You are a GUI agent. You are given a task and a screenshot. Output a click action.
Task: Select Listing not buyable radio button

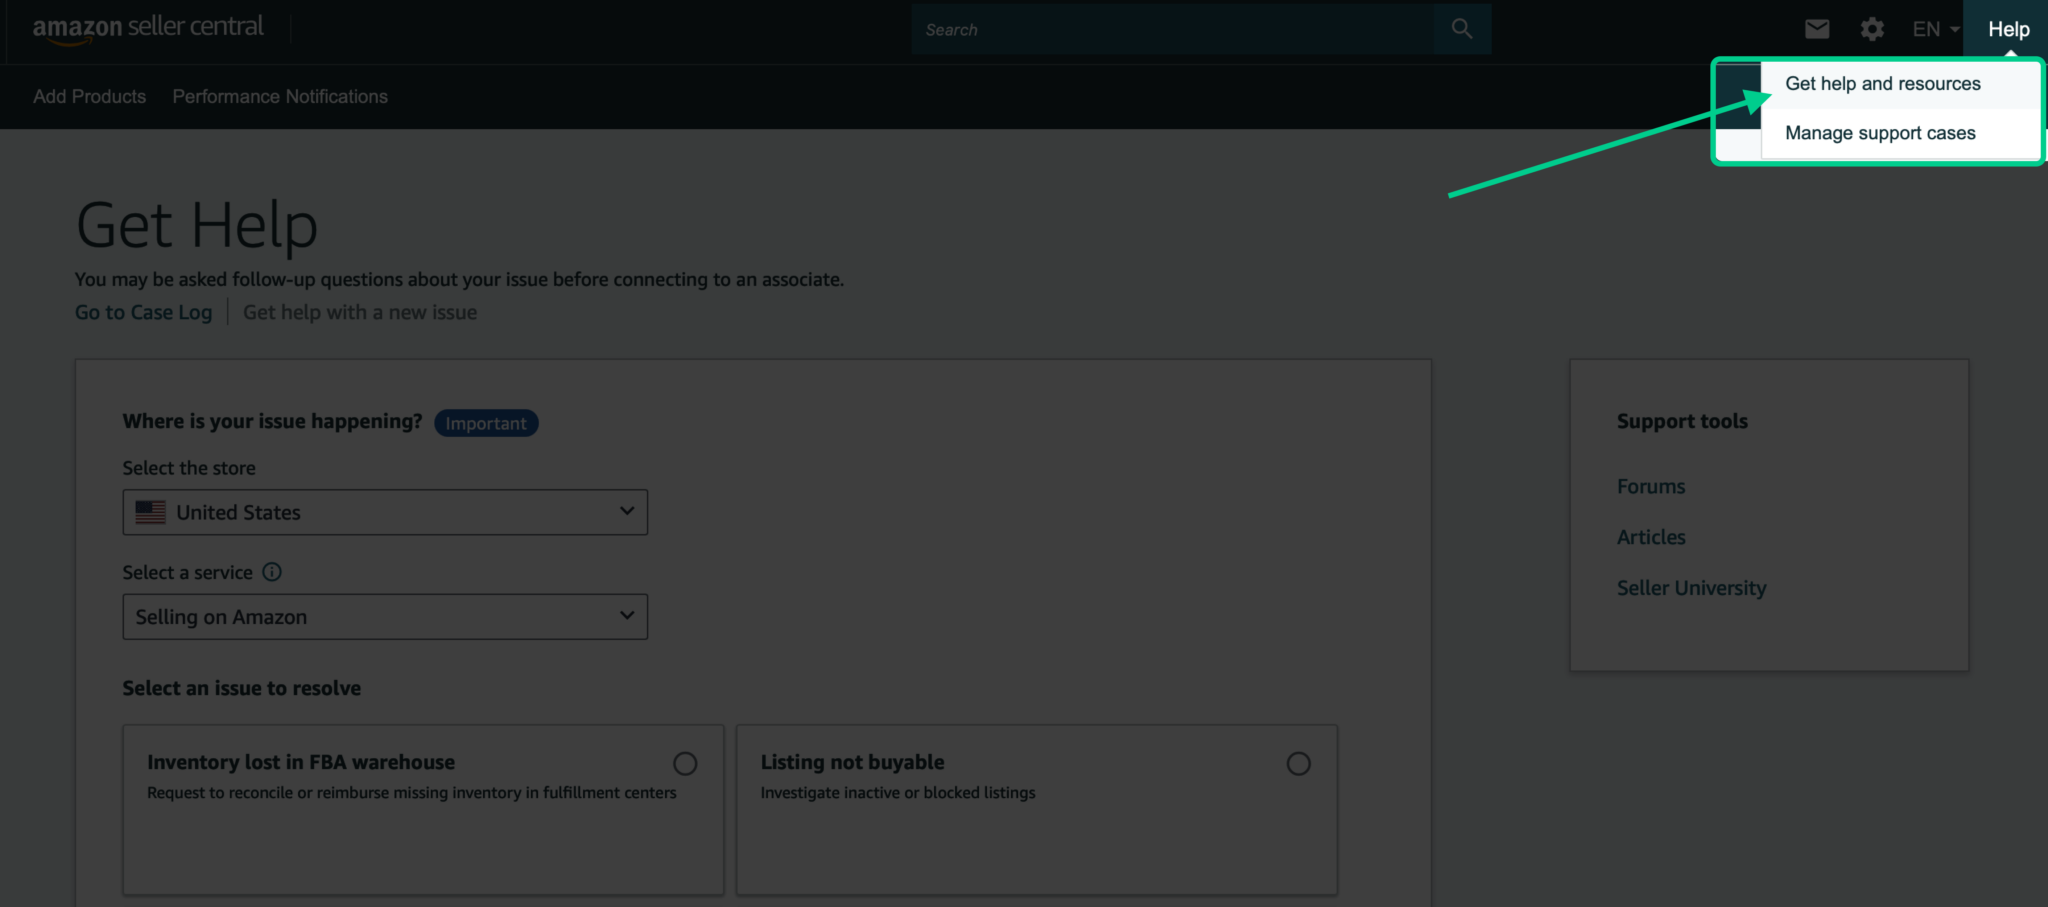(x=1298, y=764)
